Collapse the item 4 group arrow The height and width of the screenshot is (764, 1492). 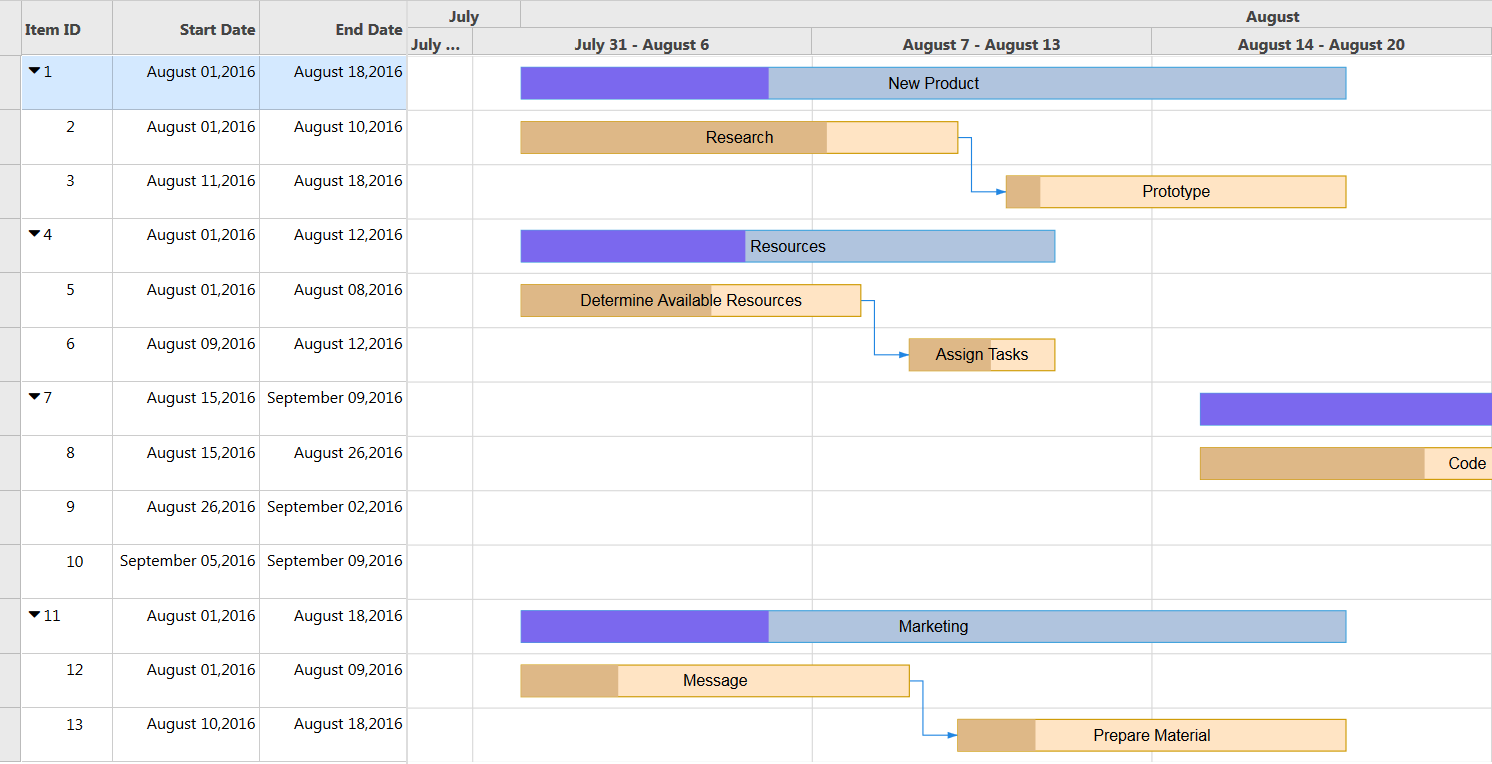pos(34,234)
